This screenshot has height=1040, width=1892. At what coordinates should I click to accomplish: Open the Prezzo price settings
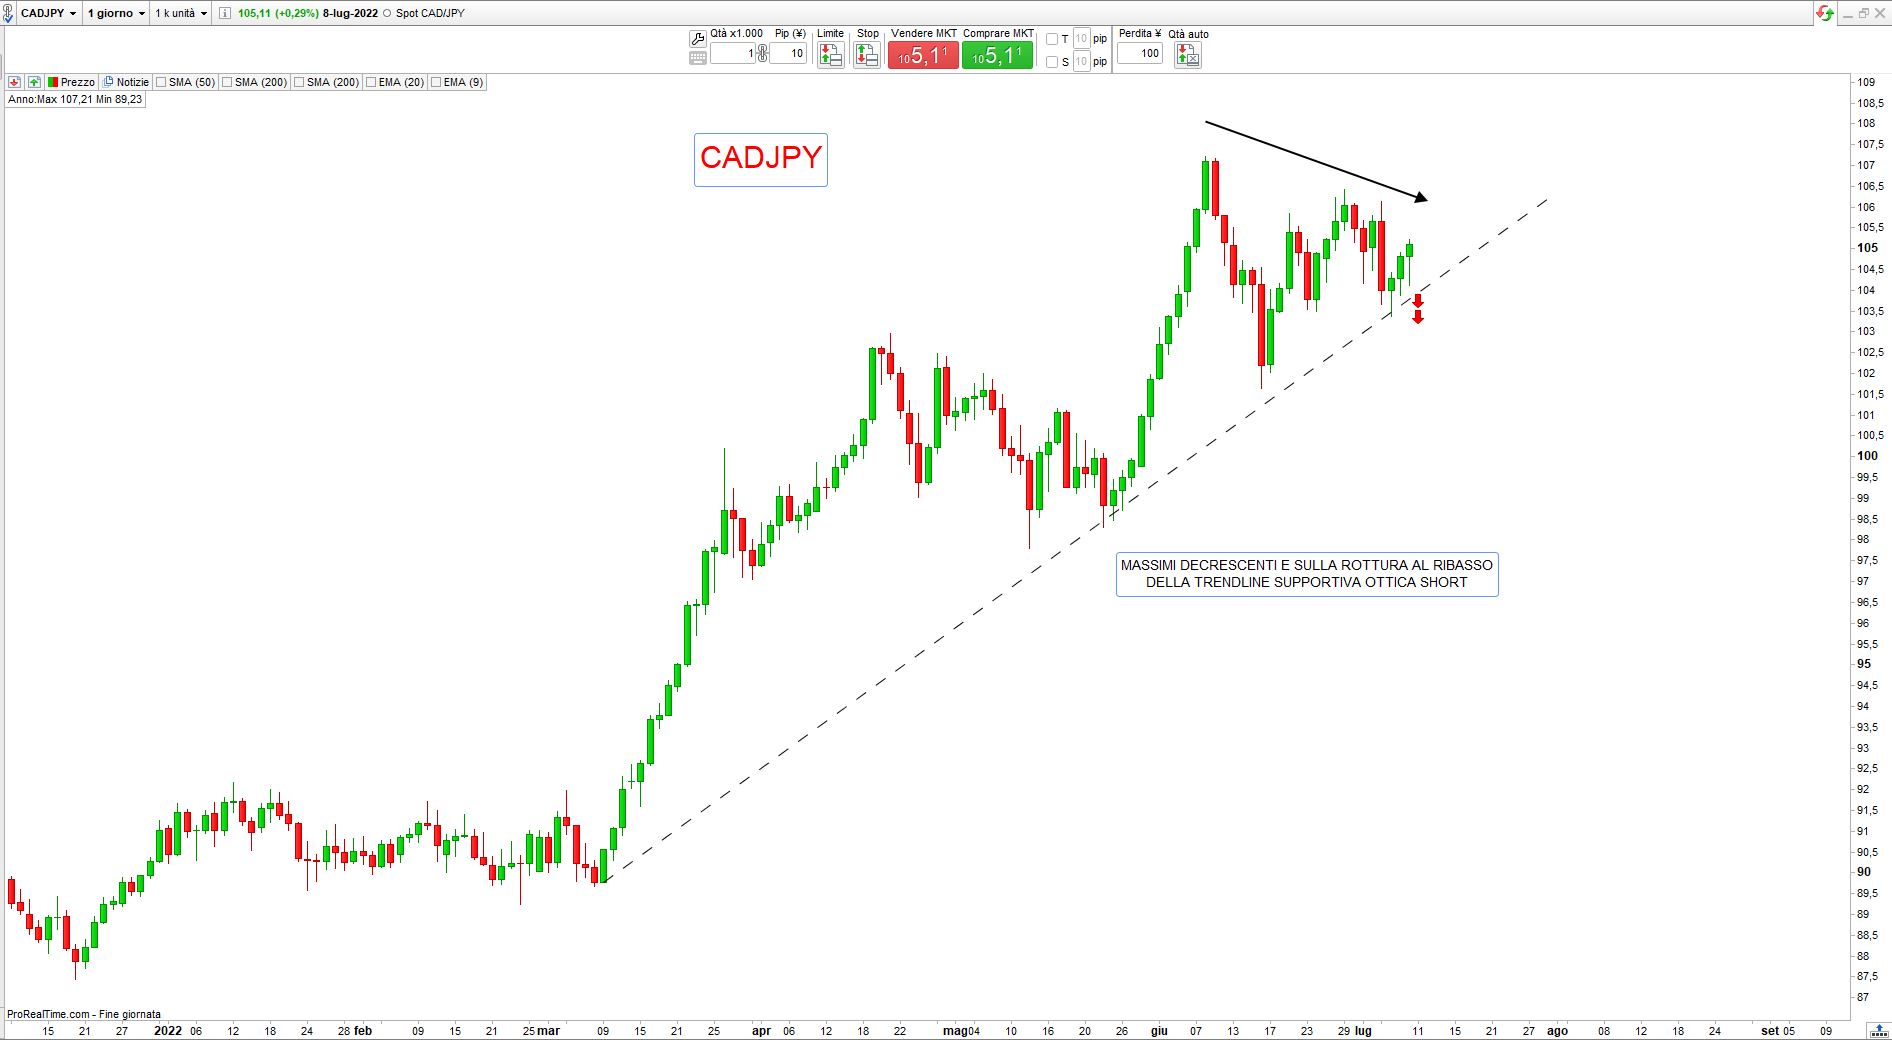click(x=71, y=82)
